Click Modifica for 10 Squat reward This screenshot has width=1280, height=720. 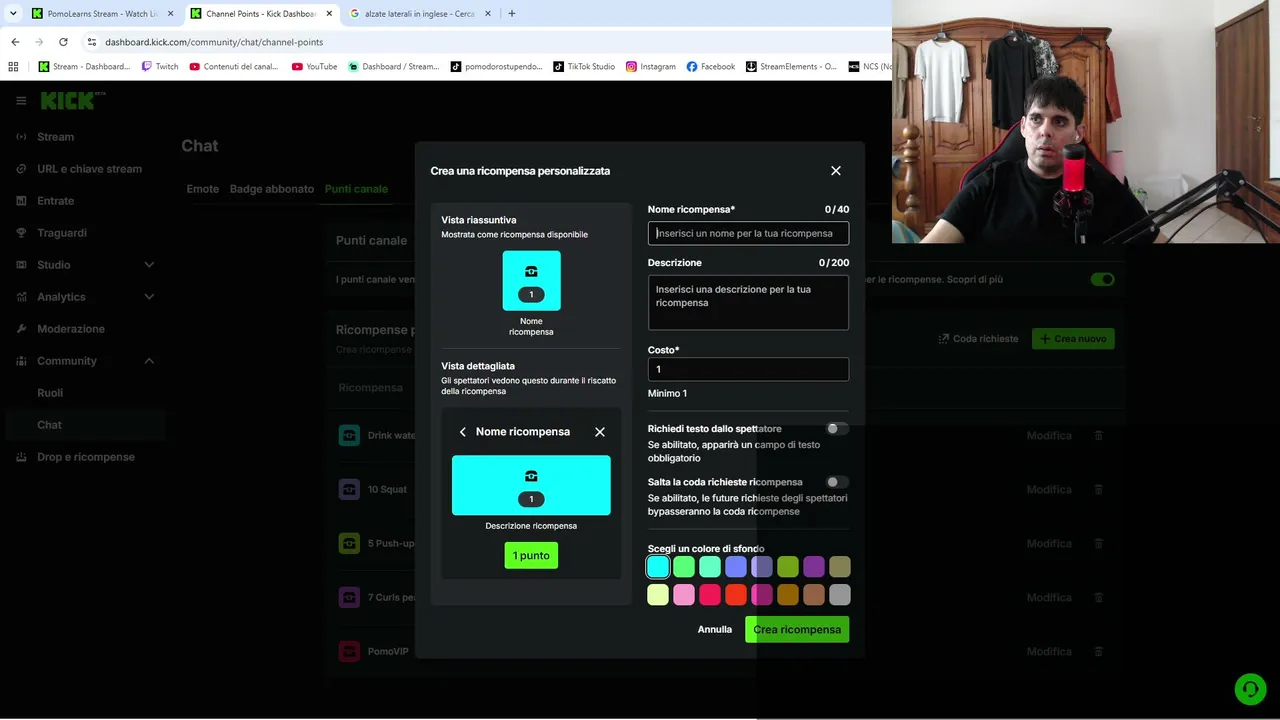(1049, 490)
